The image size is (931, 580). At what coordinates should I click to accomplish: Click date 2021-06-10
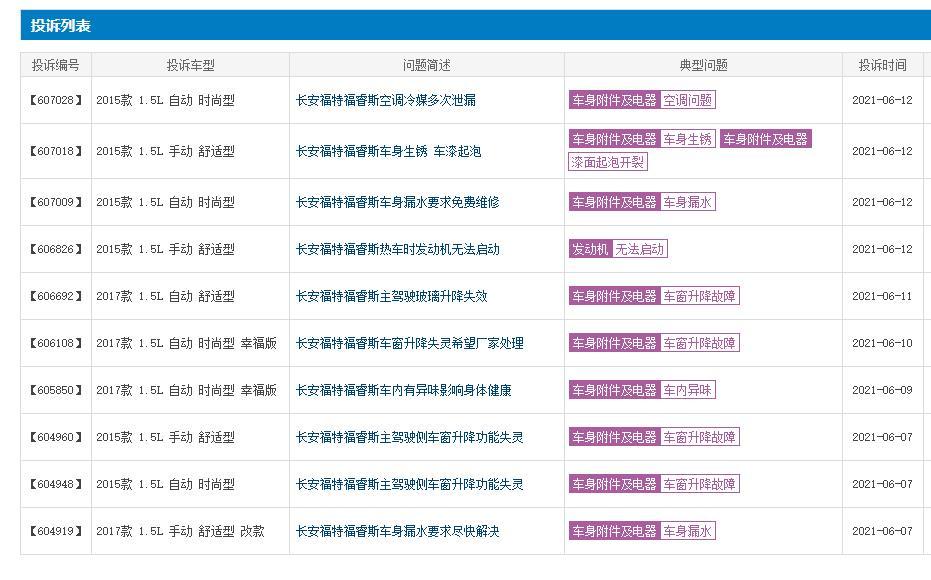[x=882, y=343]
